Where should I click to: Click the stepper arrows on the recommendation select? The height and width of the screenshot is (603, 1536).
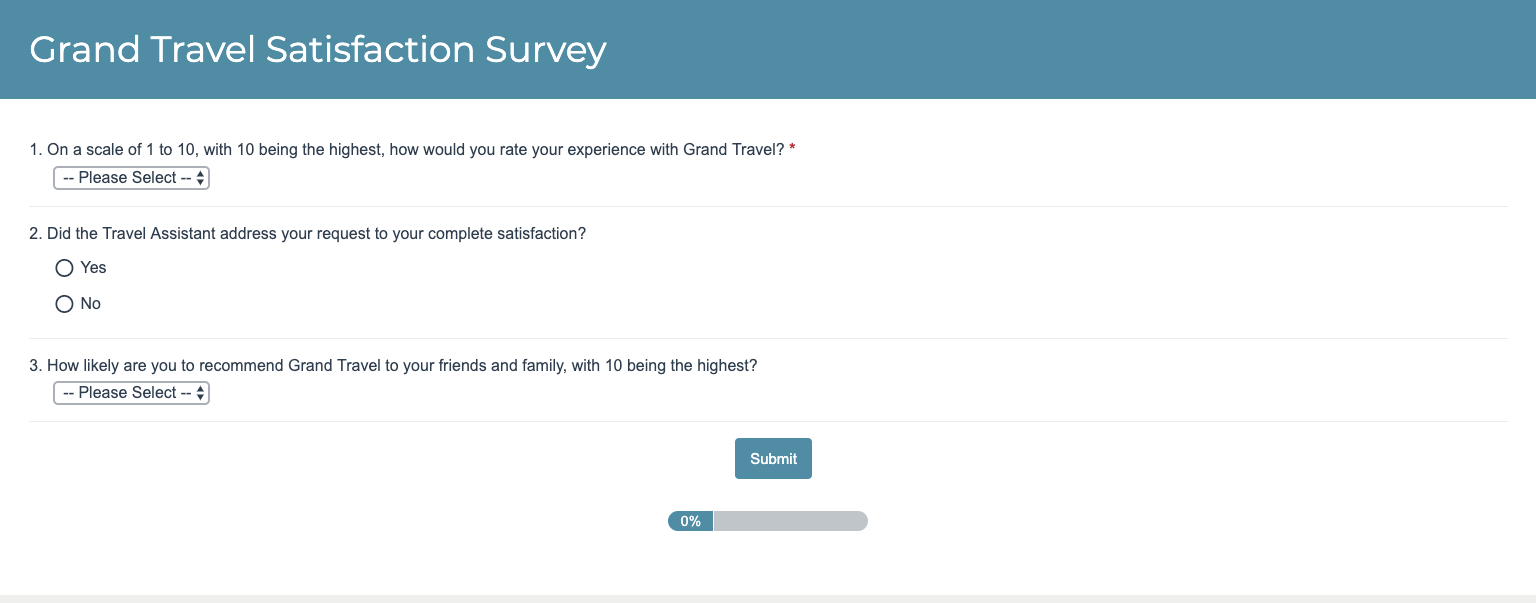pyautogui.click(x=201, y=393)
